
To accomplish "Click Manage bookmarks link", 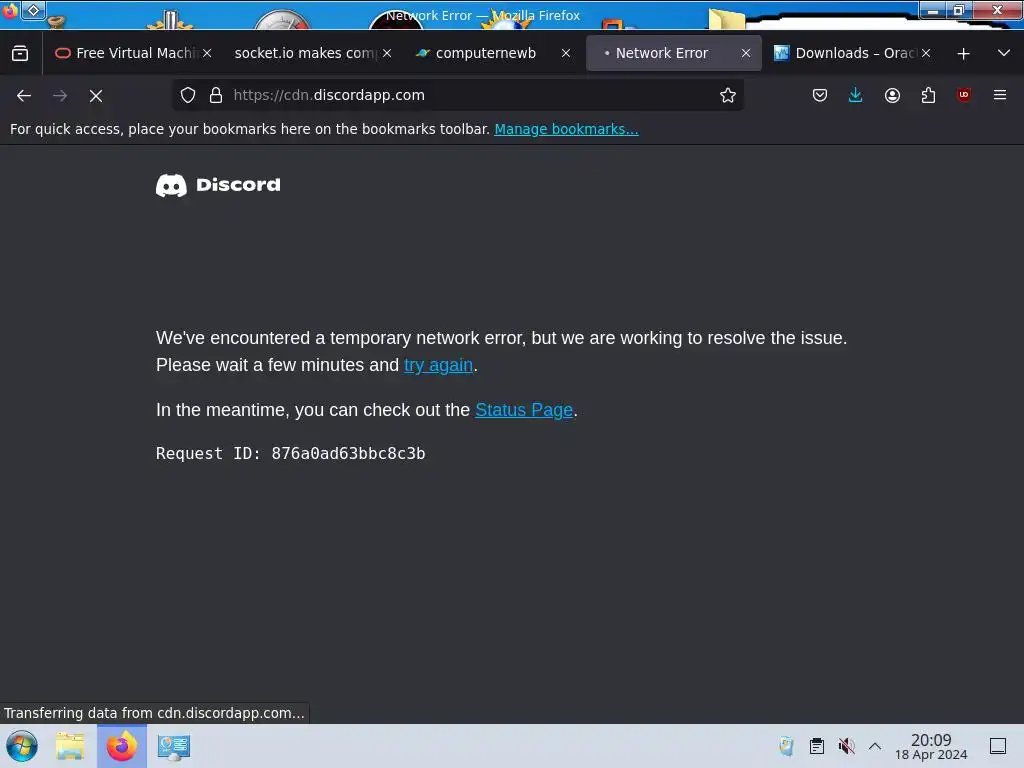I will click(x=566, y=129).
